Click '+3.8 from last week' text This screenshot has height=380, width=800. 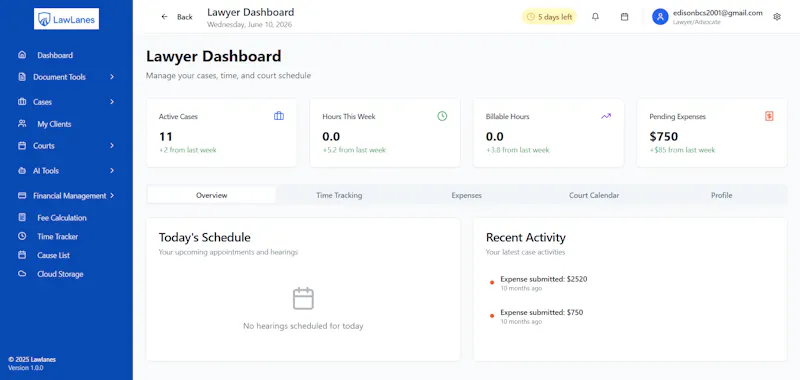click(x=517, y=150)
